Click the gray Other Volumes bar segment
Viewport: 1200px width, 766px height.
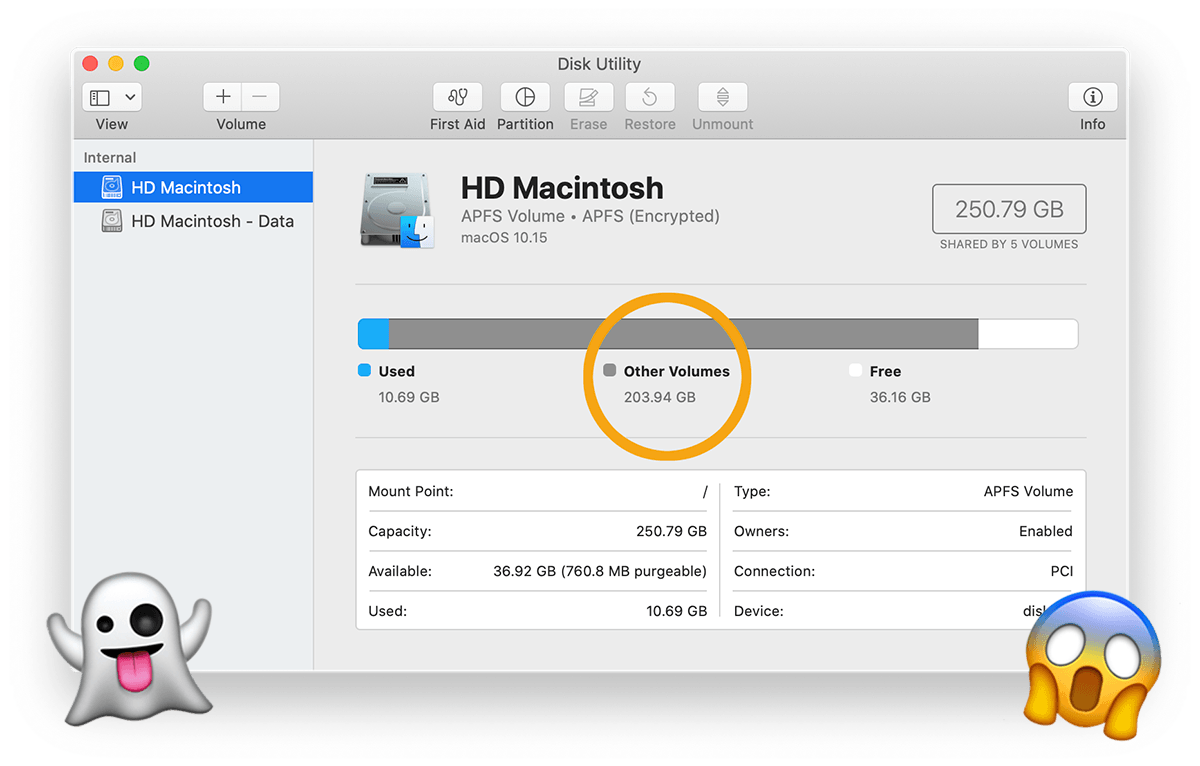pos(683,334)
